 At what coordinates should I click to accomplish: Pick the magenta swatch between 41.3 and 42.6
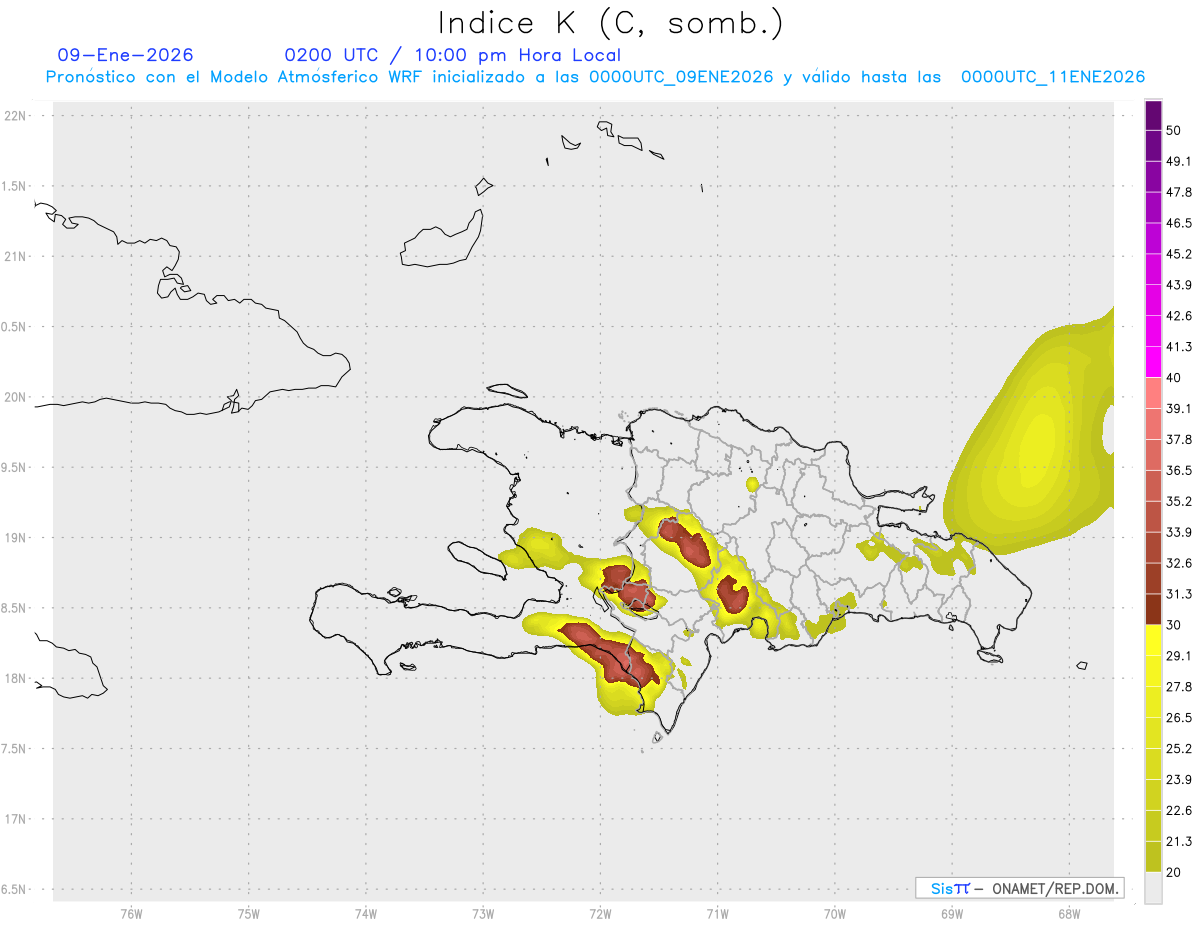coord(1153,331)
